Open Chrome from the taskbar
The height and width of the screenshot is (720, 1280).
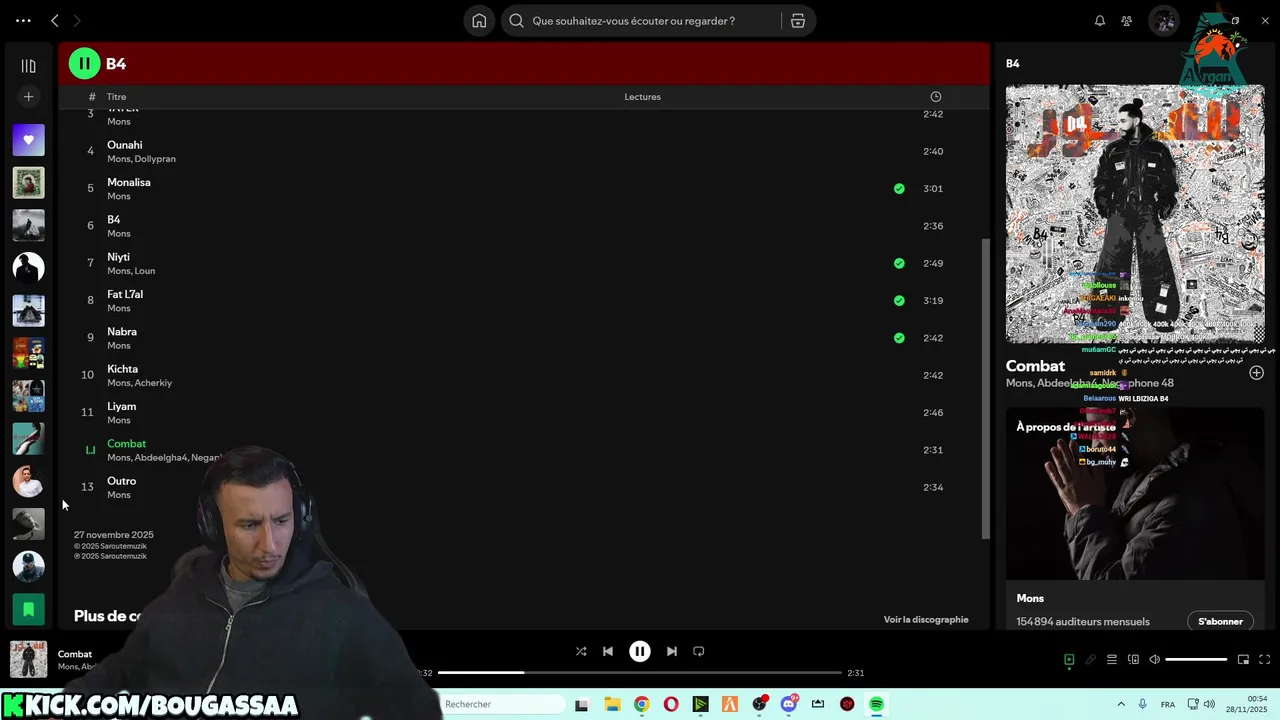(x=641, y=704)
